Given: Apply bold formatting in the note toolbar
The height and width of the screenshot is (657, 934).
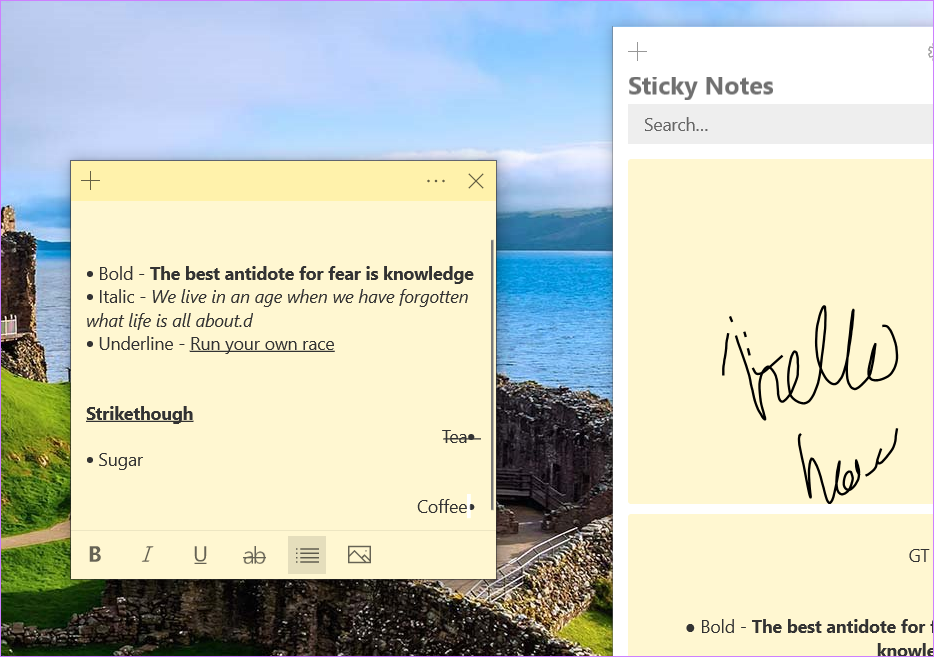Looking at the screenshot, I should point(95,554).
